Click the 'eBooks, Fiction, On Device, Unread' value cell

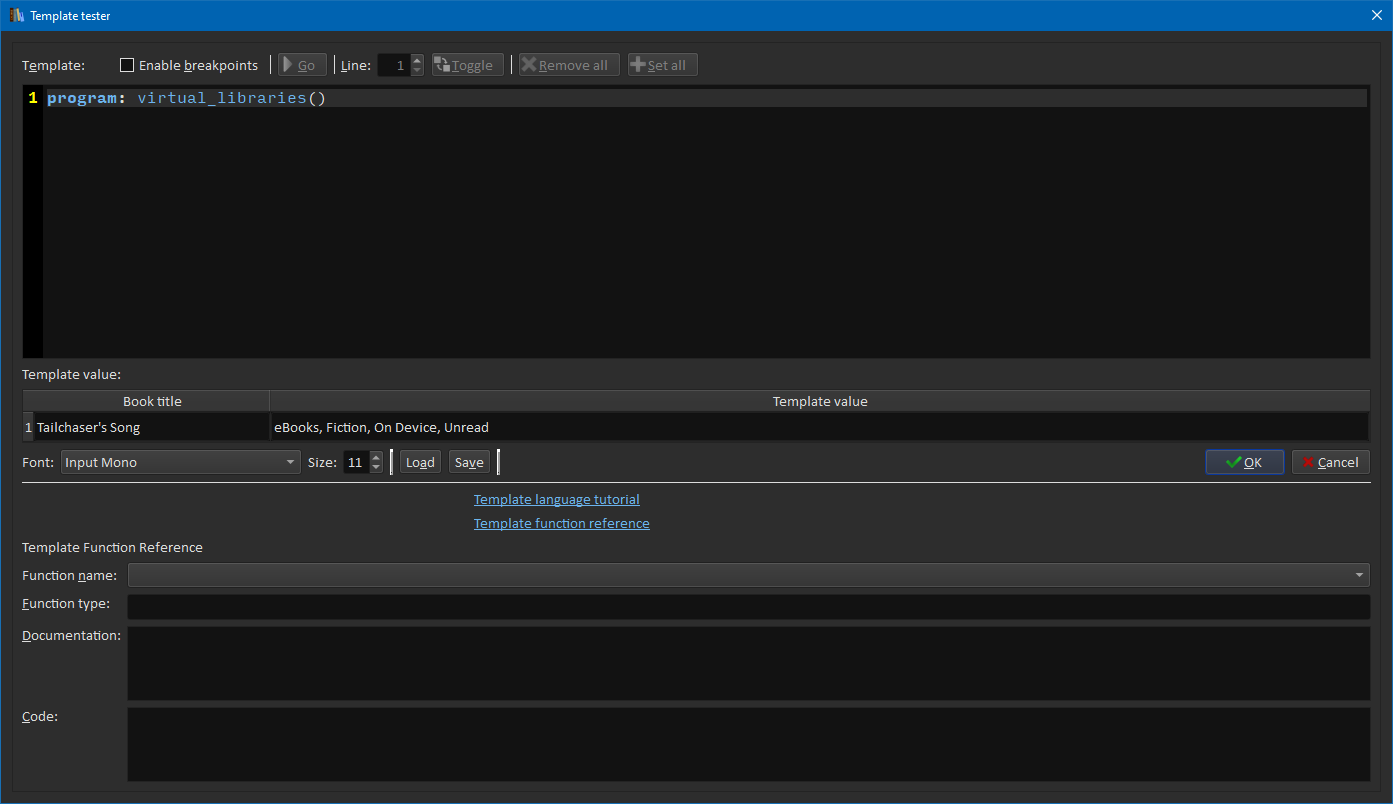point(820,427)
